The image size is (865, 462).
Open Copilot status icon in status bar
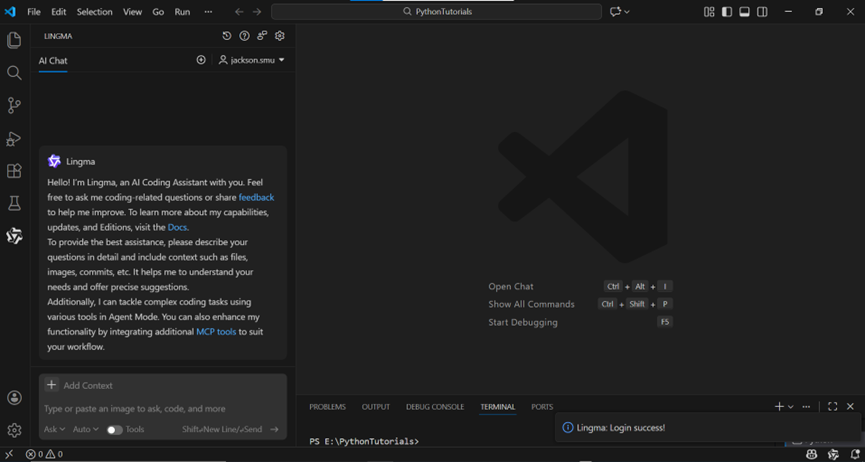[811, 454]
